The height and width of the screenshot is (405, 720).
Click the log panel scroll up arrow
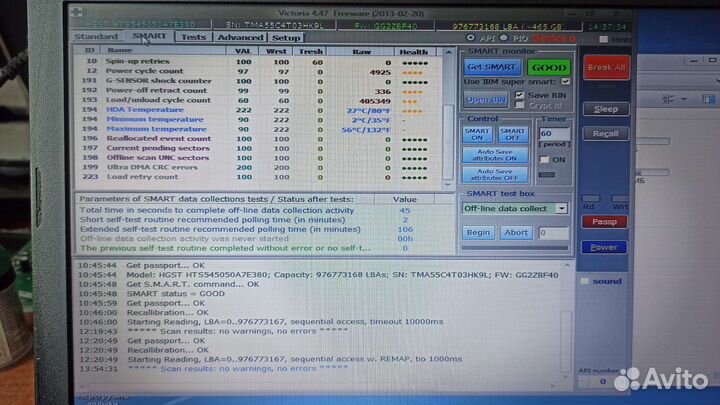567,265
